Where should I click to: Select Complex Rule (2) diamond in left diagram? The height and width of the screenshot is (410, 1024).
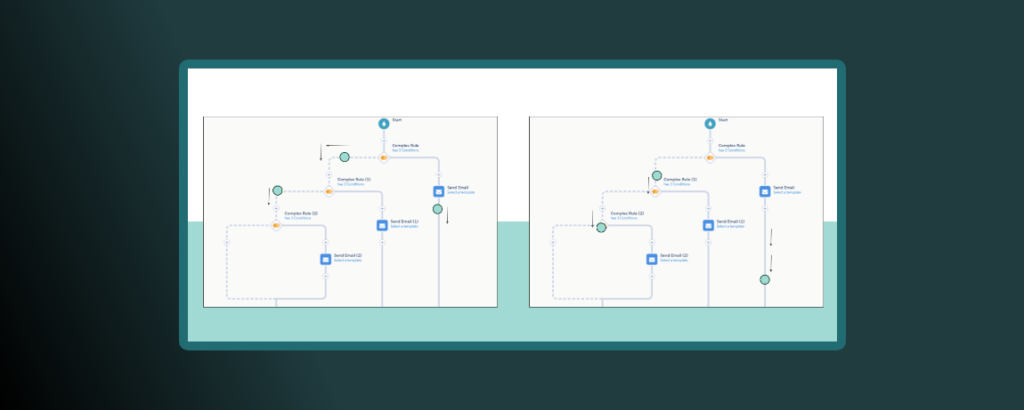[x=276, y=225]
